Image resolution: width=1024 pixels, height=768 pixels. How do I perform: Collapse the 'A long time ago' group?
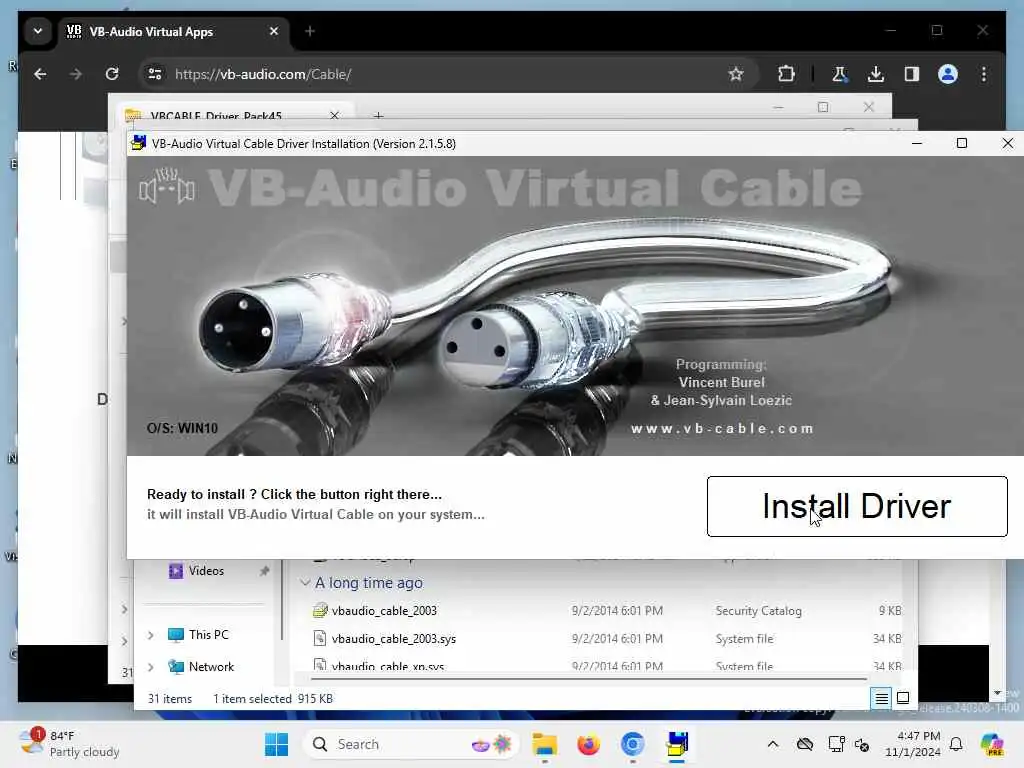(x=305, y=583)
